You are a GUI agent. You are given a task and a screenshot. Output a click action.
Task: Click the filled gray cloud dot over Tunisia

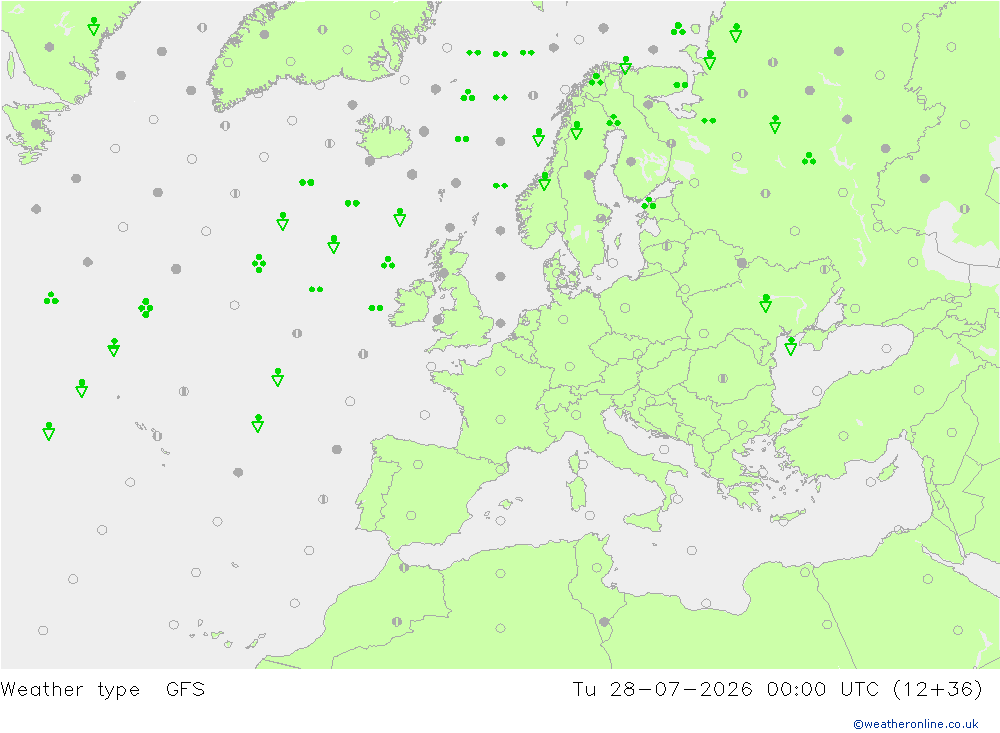(x=604, y=622)
